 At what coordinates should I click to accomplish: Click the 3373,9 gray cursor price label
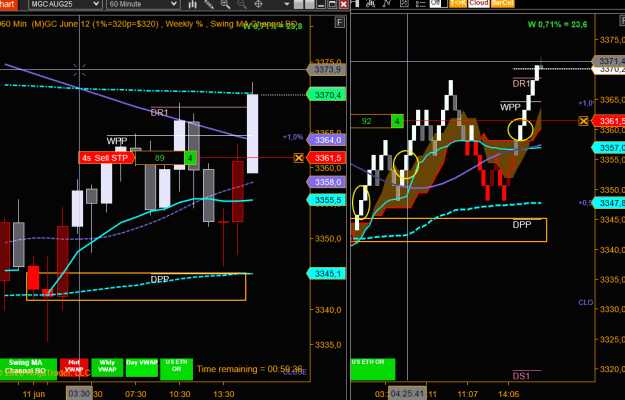pos(326,70)
